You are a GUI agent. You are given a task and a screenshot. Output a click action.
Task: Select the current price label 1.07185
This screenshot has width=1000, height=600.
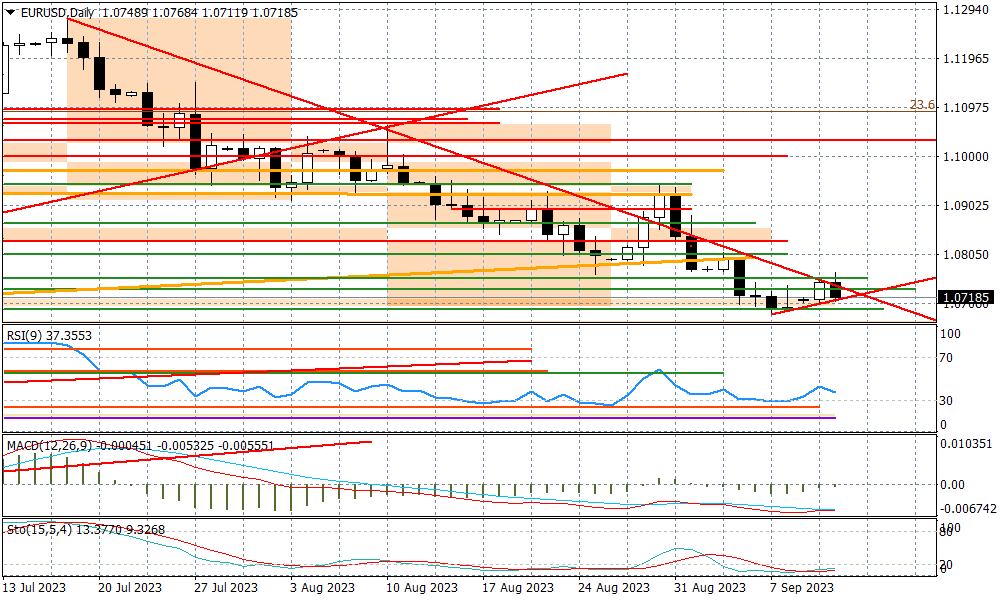click(x=966, y=297)
